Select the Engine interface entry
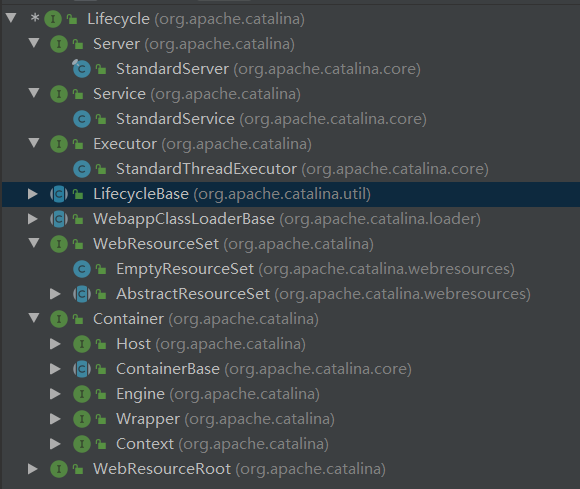The image size is (580, 489). point(218,394)
